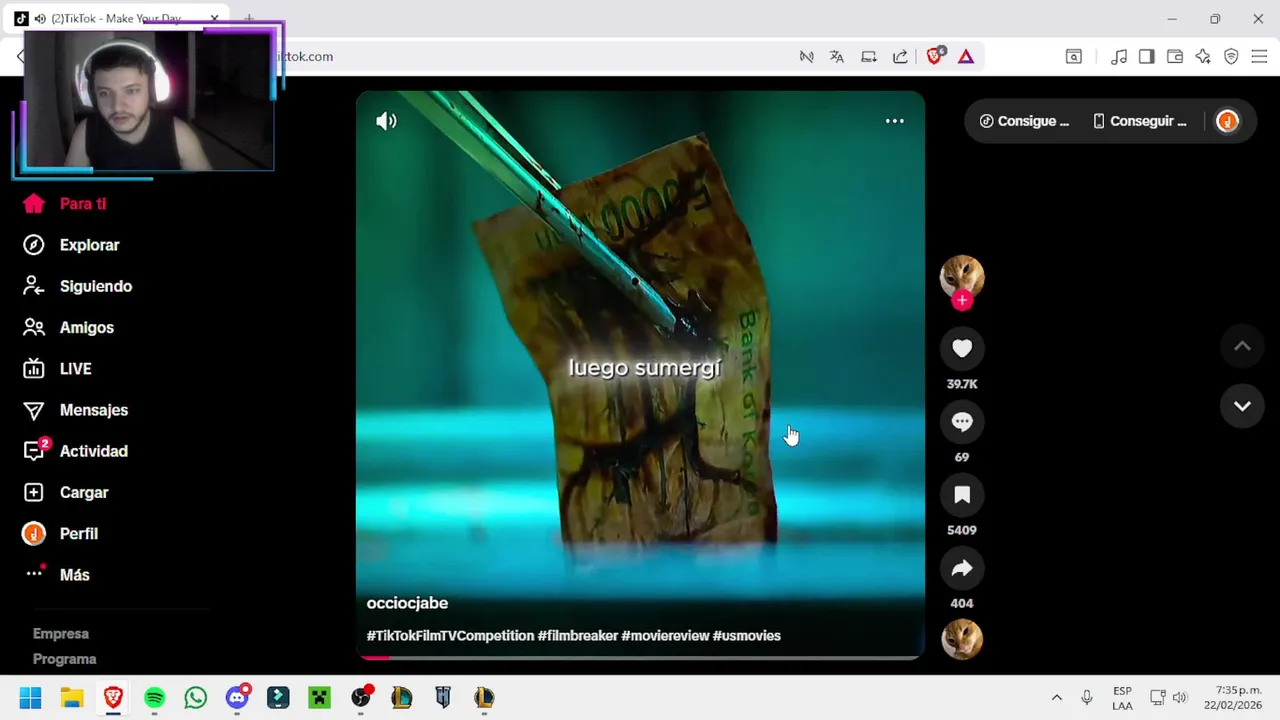Open the Windows Start menu

click(30, 697)
